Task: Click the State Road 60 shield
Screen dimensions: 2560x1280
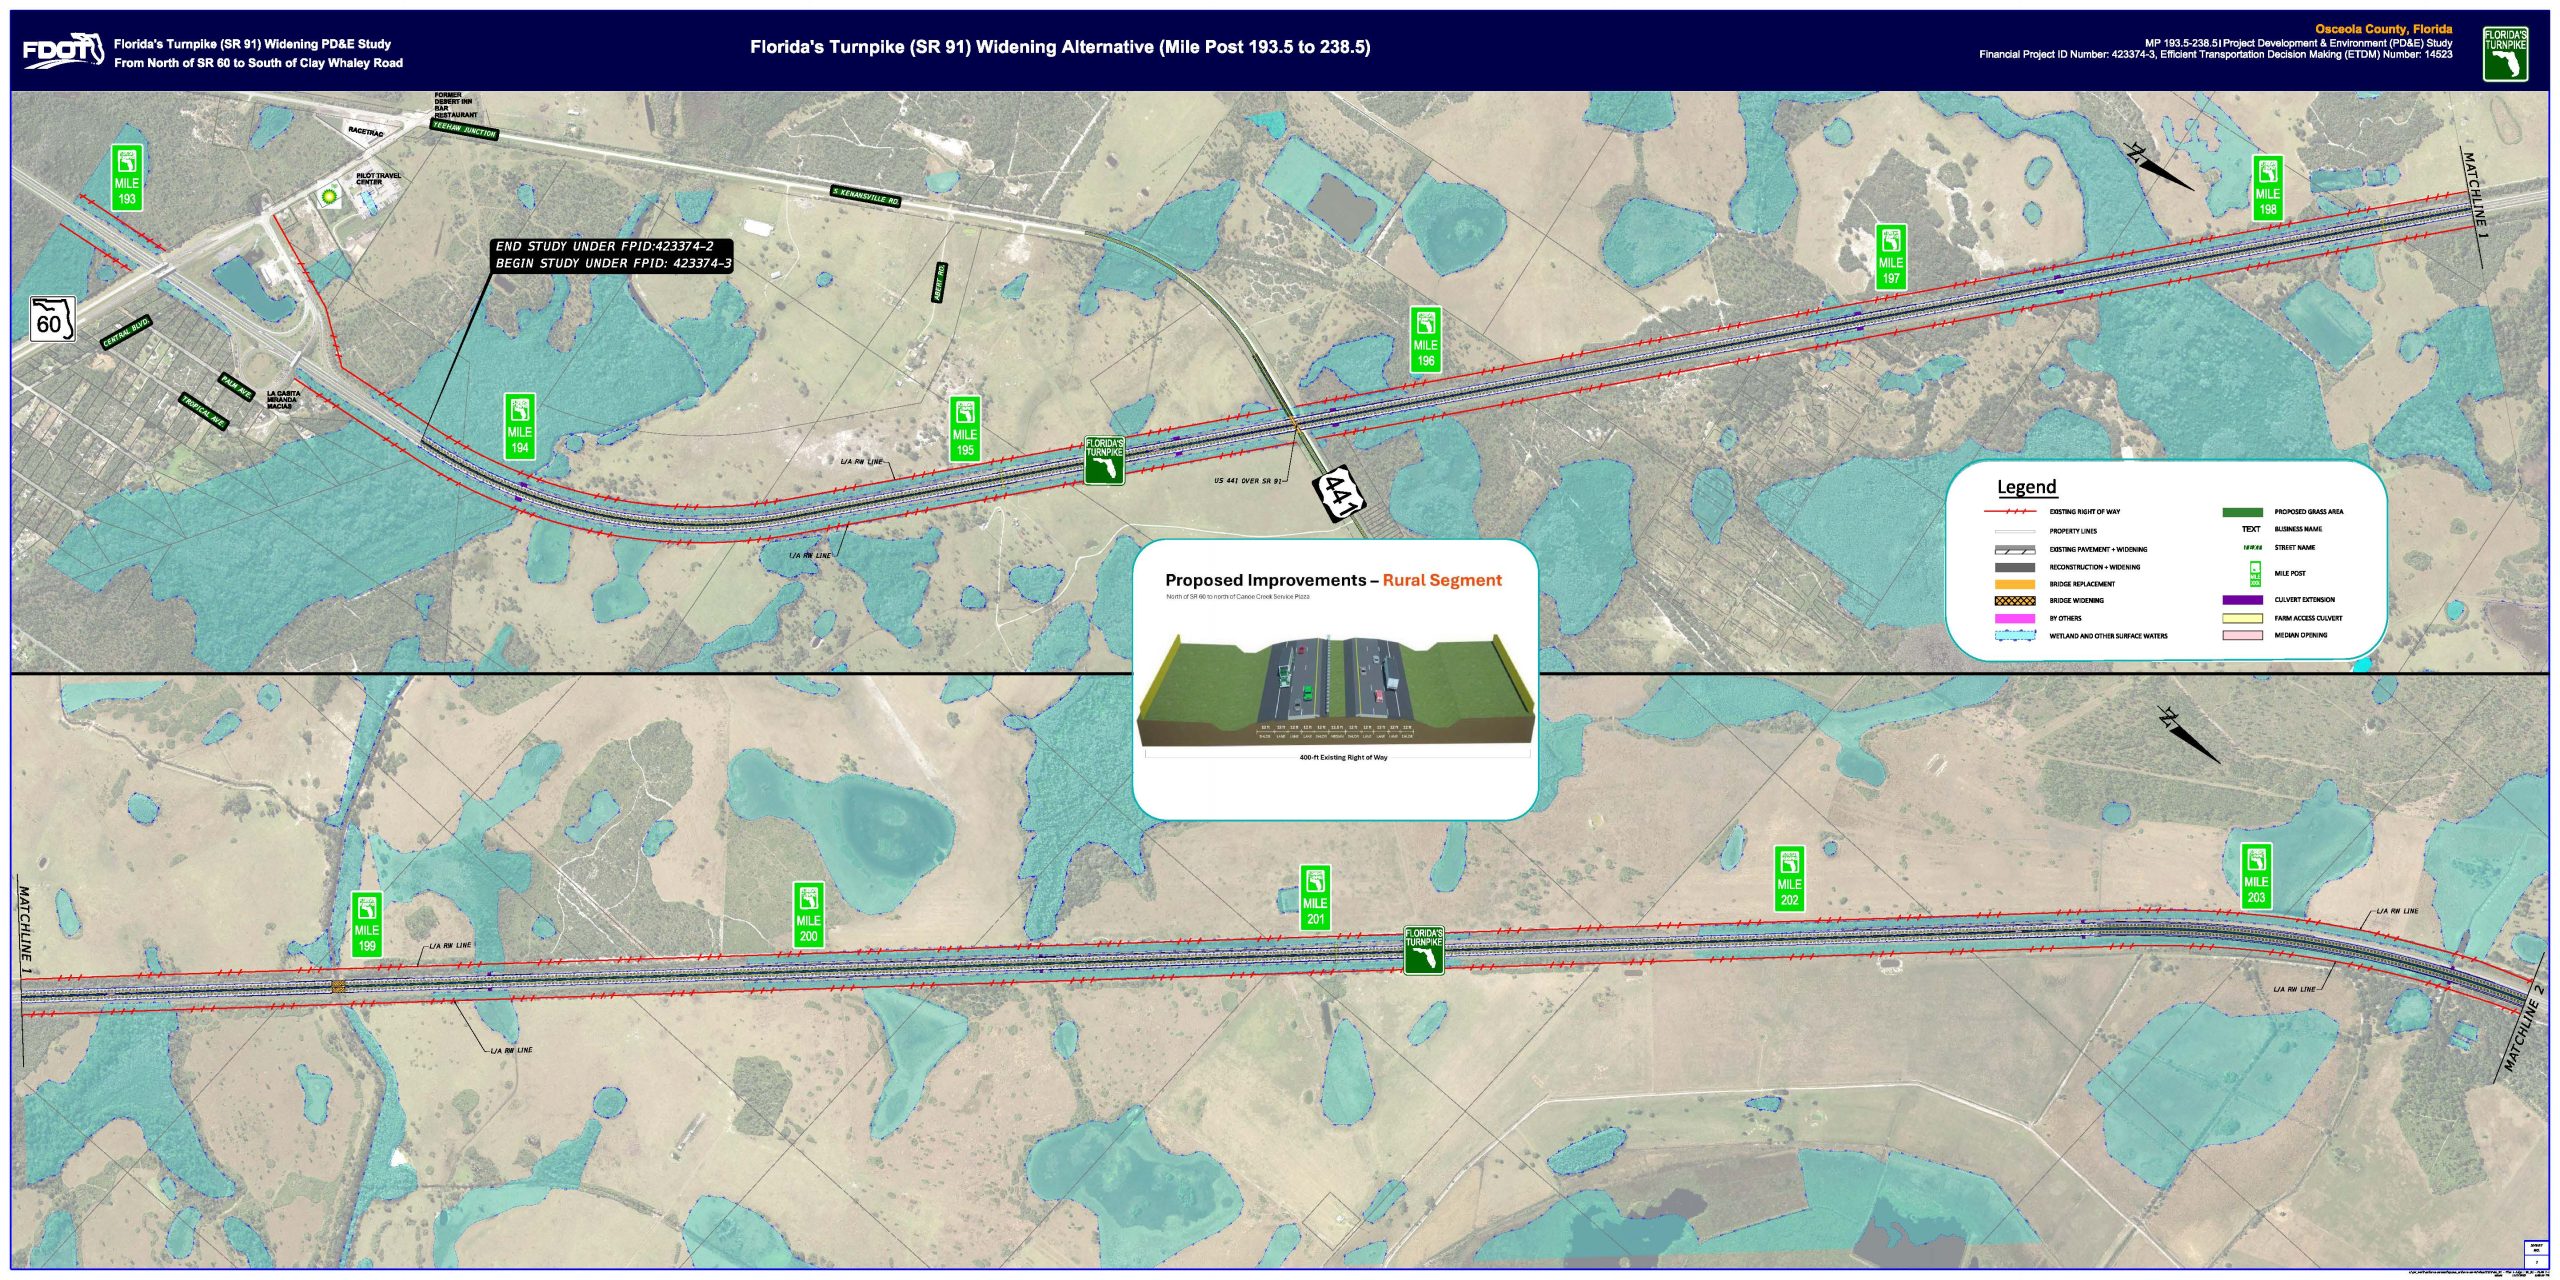Action: tap(52, 319)
